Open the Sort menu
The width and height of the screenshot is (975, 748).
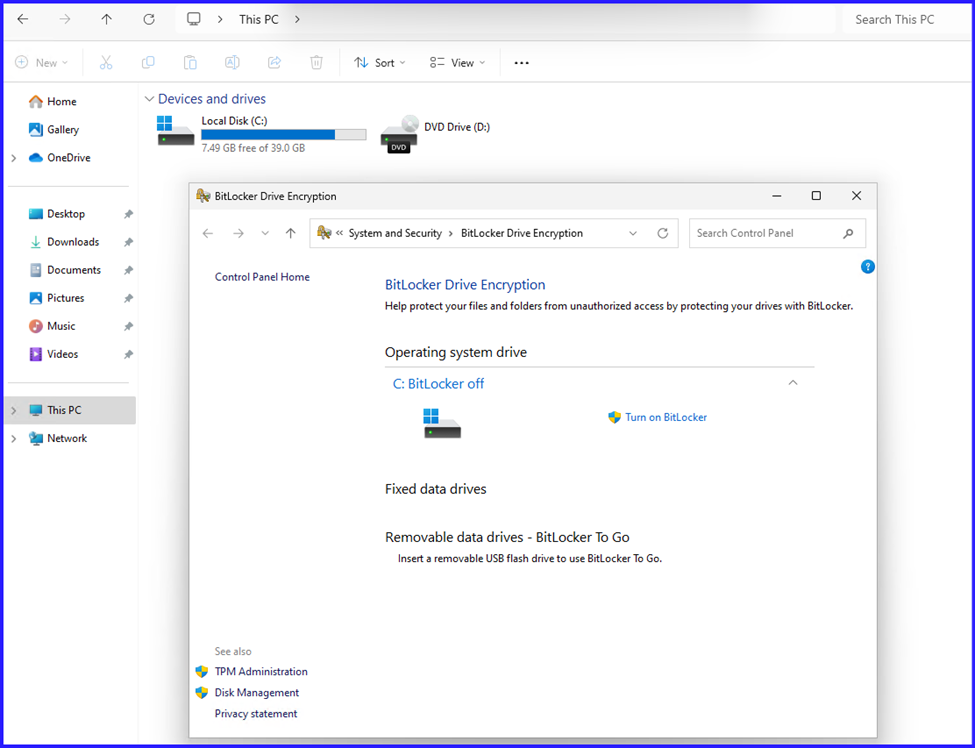(x=380, y=63)
